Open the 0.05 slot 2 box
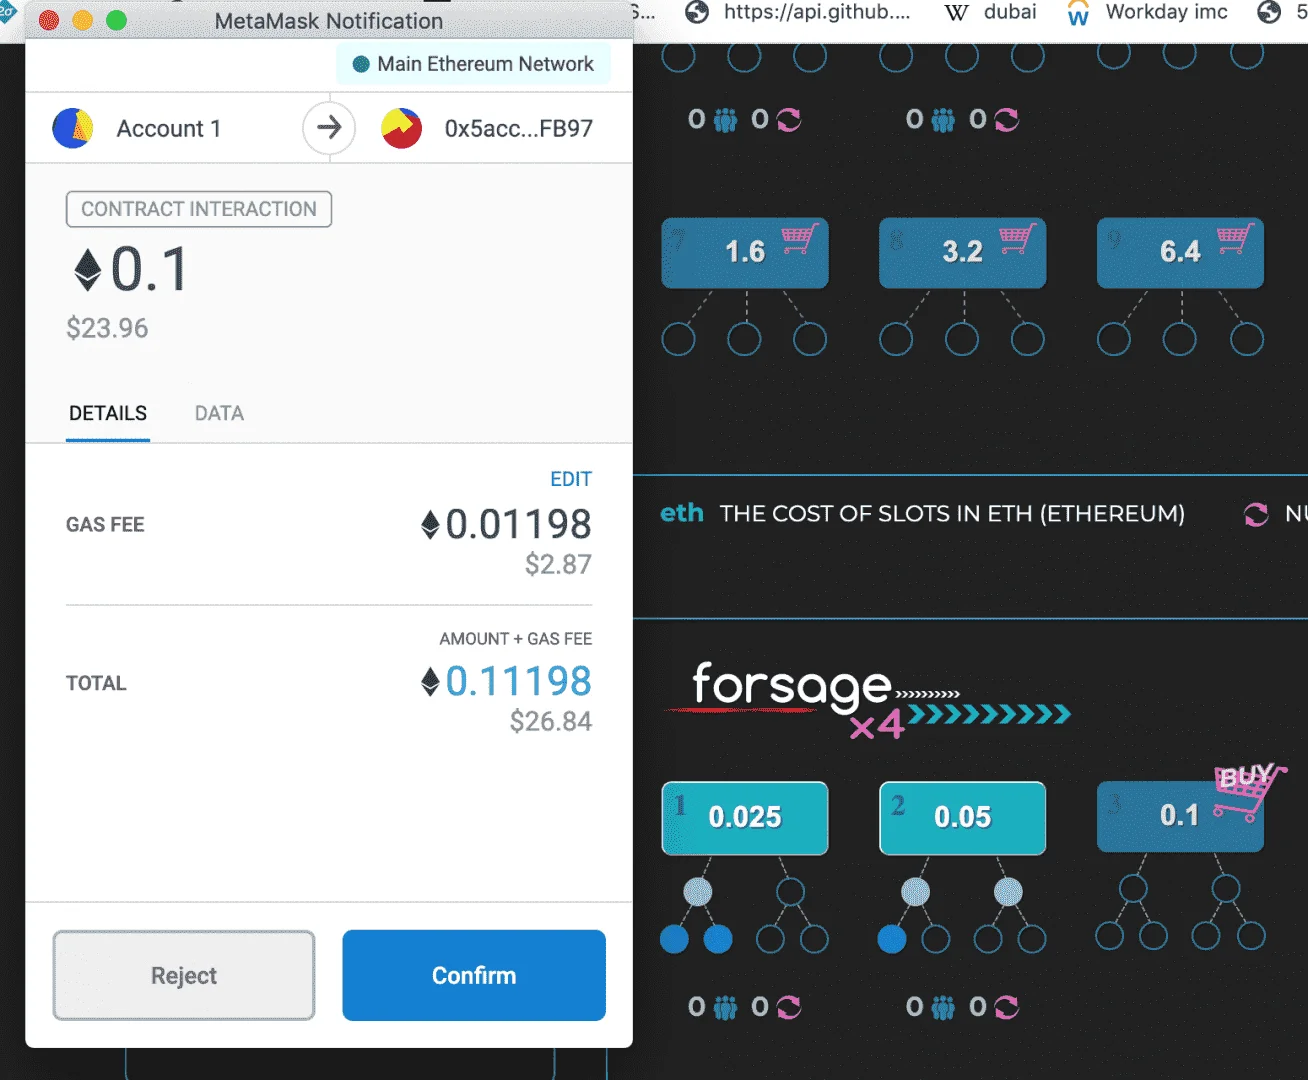Viewport: 1308px width, 1080px height. coord(963,818)
